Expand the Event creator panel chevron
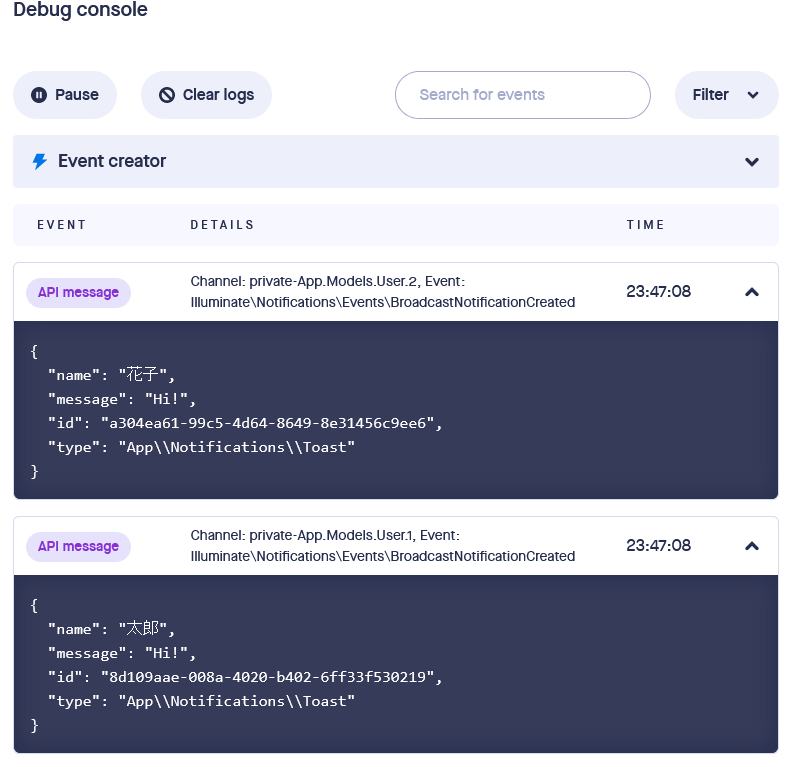Screen dimensions: 789x767 coord(752,162)
